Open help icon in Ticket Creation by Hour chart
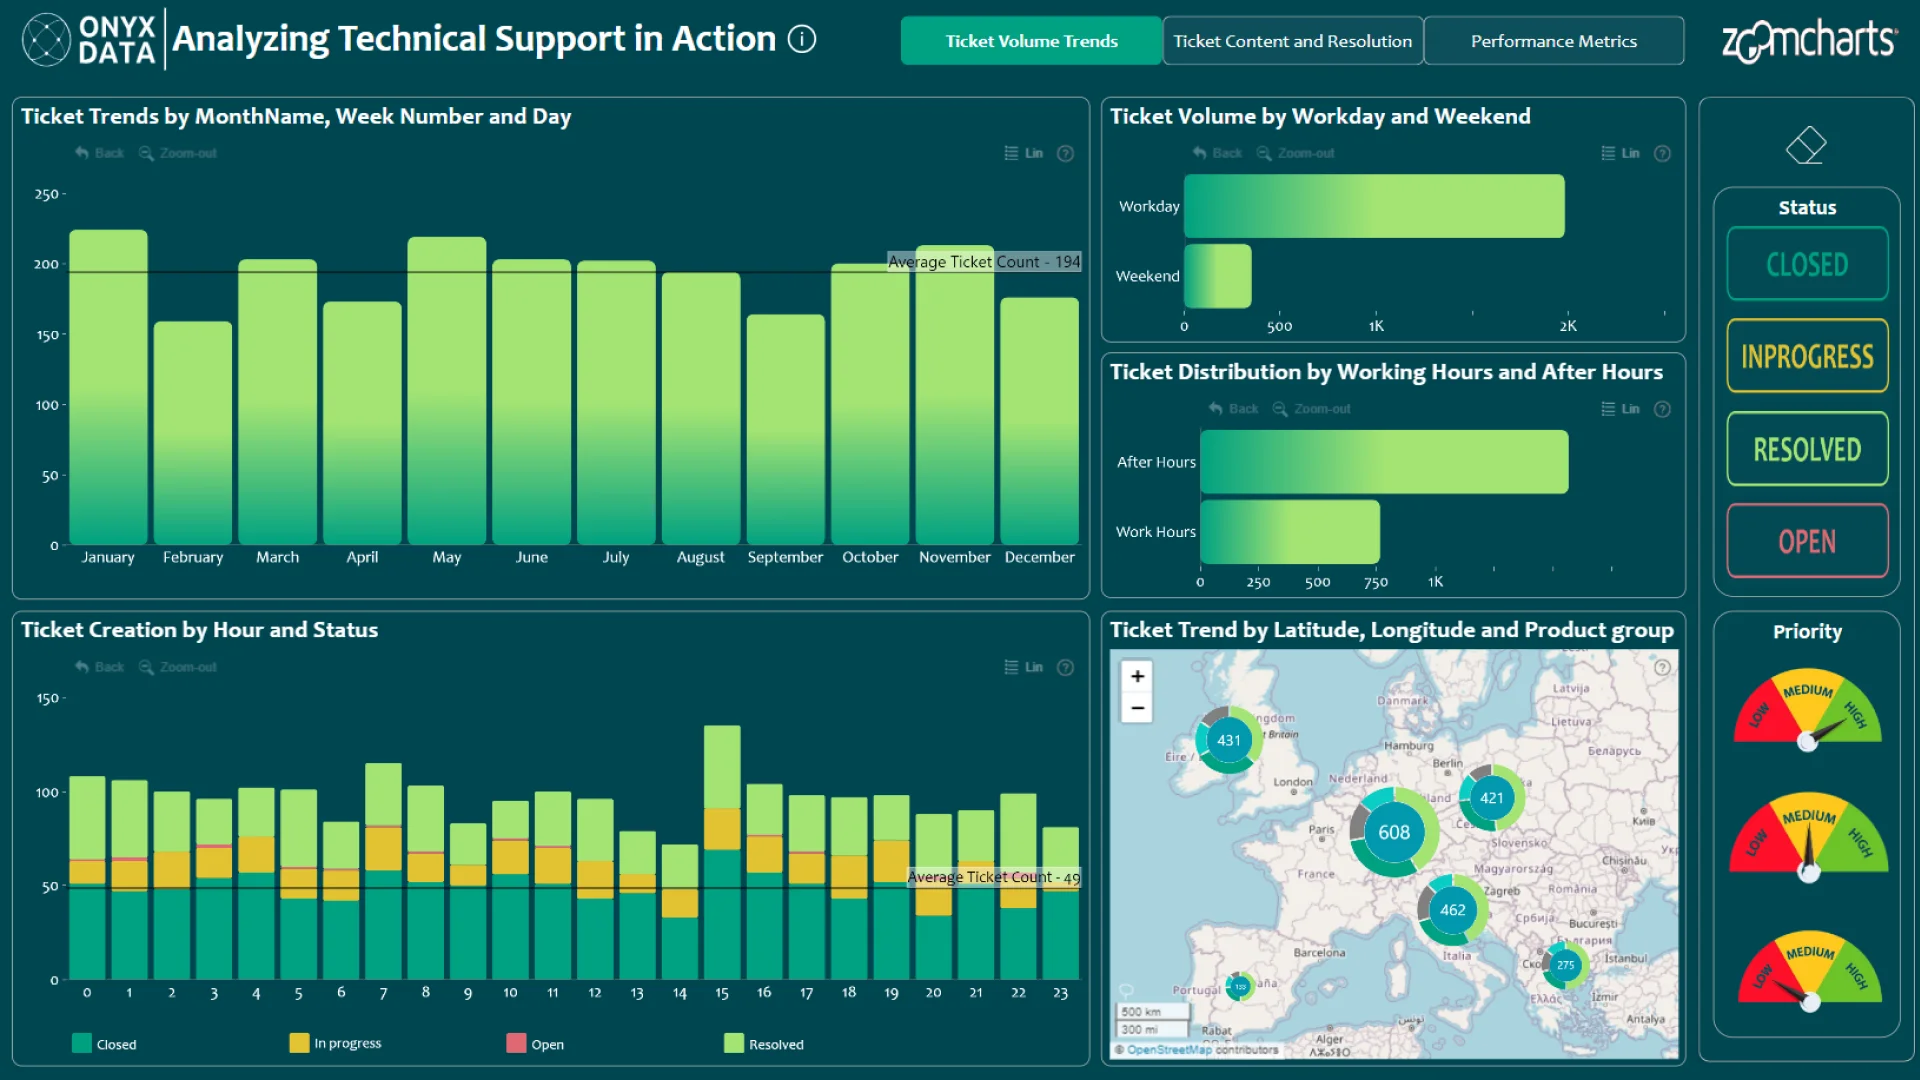The height and width of the screenshot is (1080, 1920). point(1066,667)
